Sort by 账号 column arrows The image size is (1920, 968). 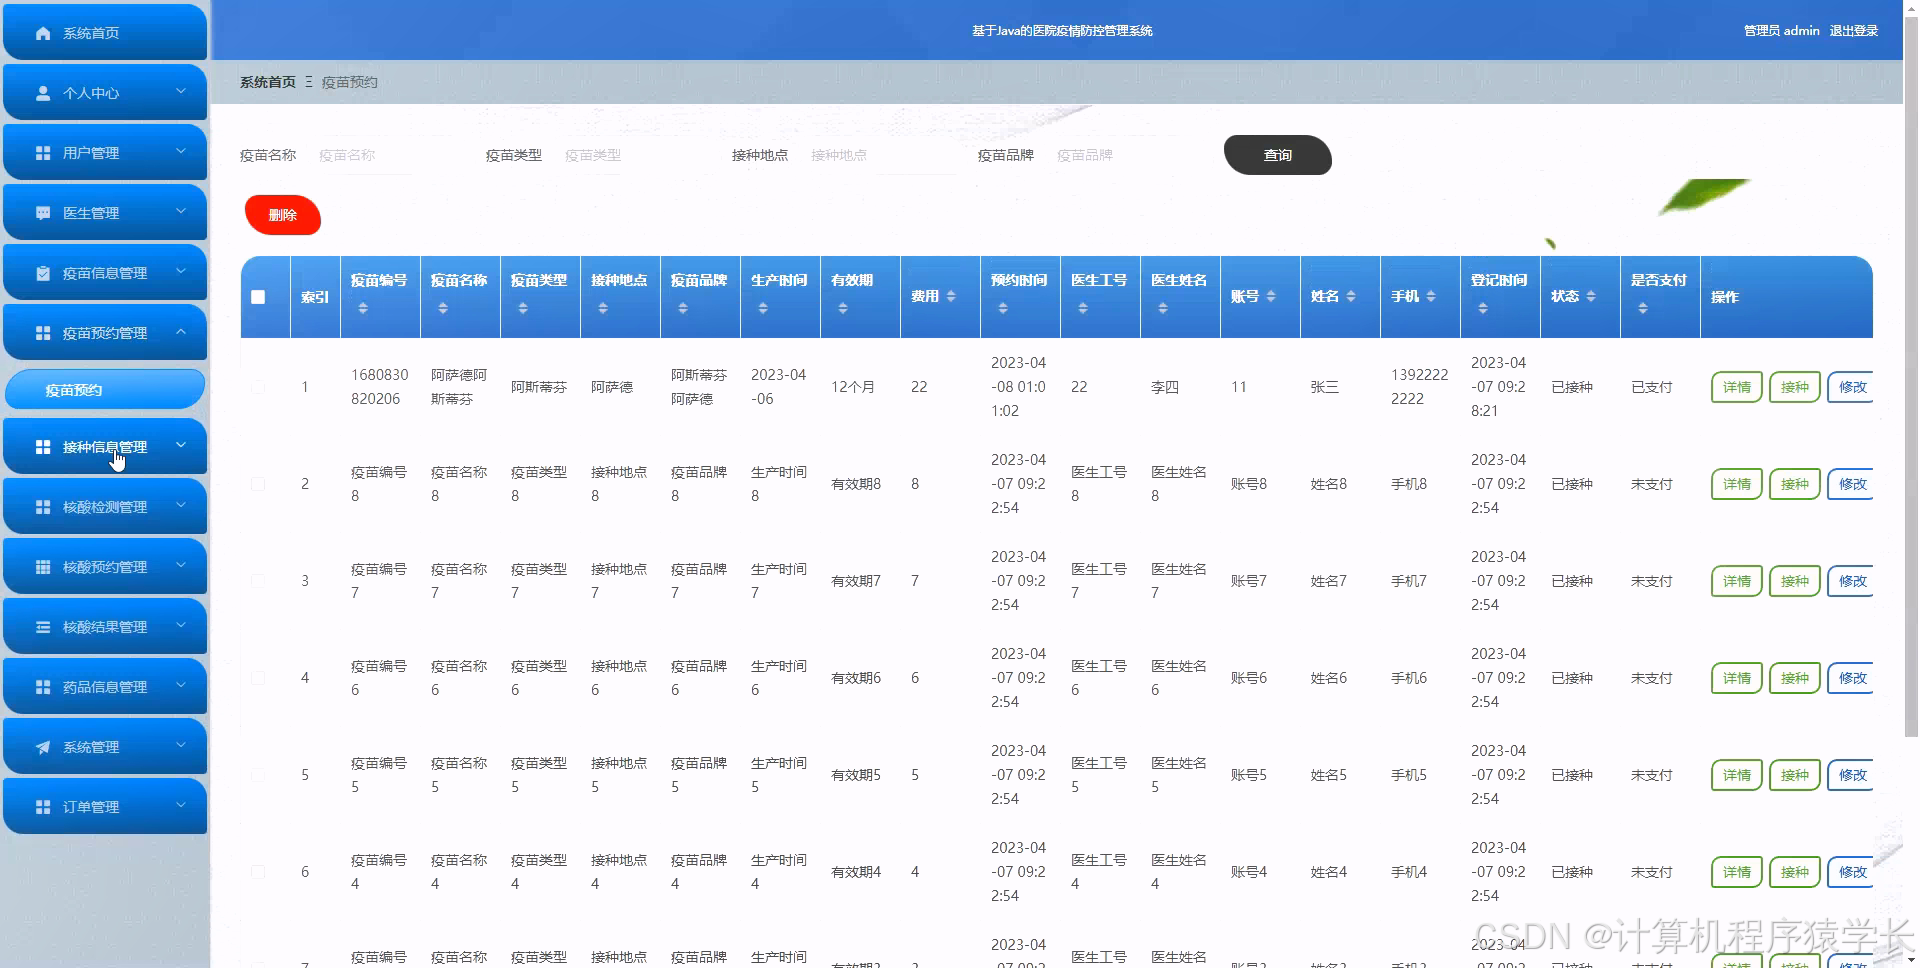[1271, 297]
